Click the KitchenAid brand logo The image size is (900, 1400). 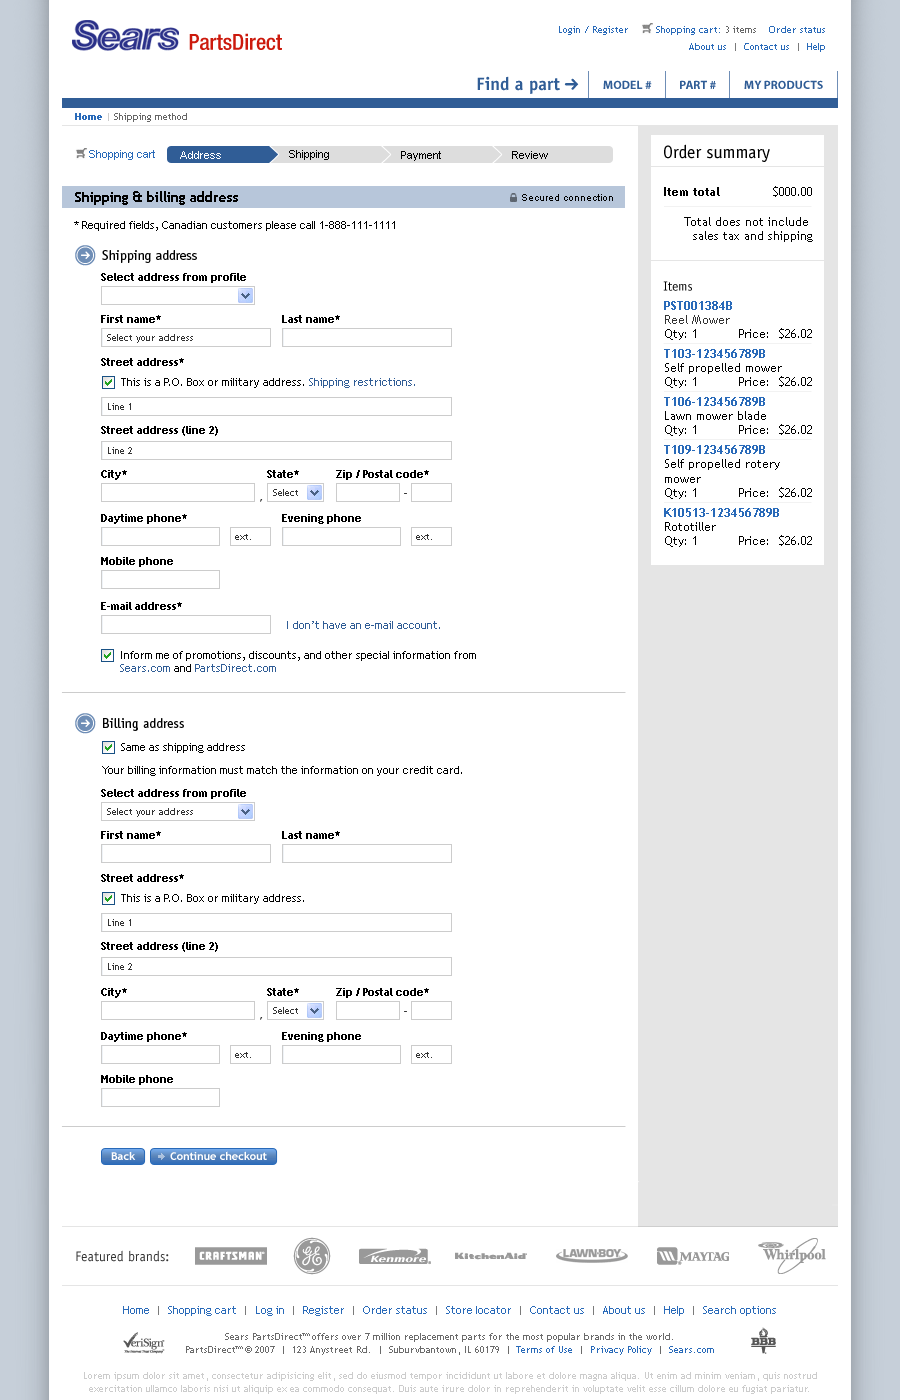coord(490,1256)
